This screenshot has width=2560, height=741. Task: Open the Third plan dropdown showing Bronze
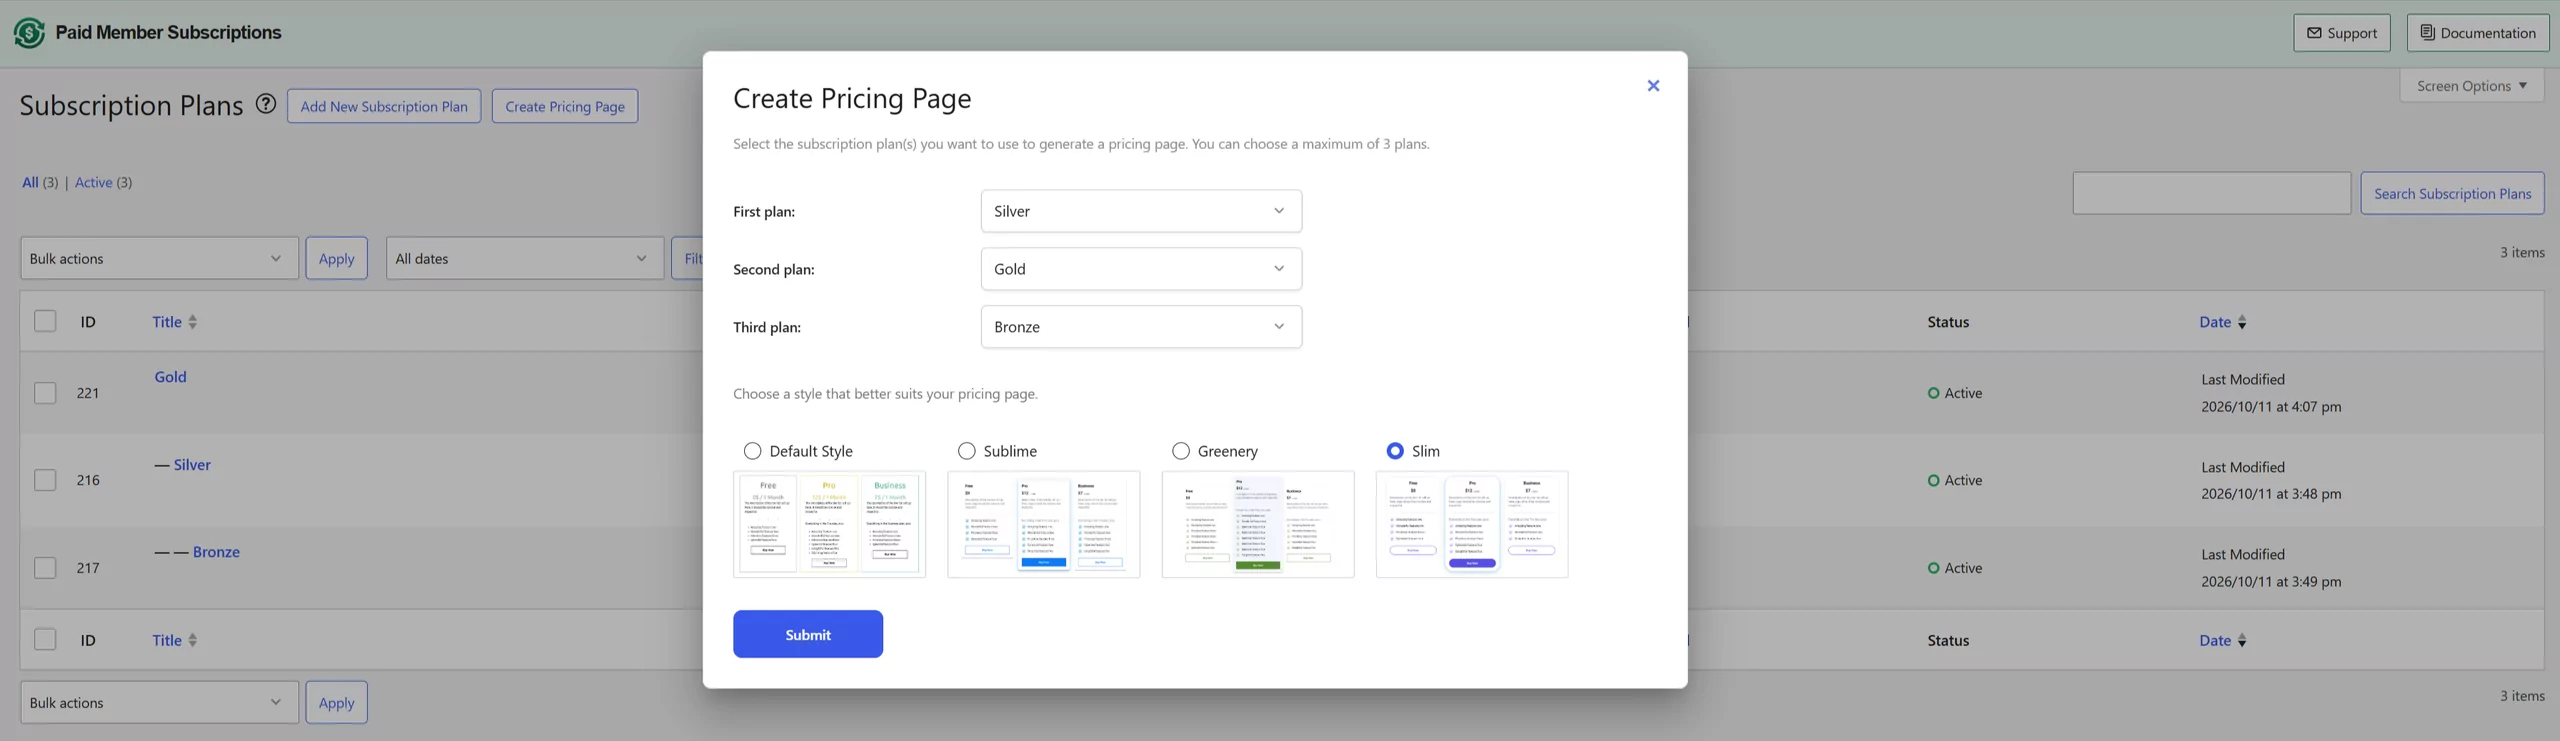pyautogui.click(x=1141, y=327)
